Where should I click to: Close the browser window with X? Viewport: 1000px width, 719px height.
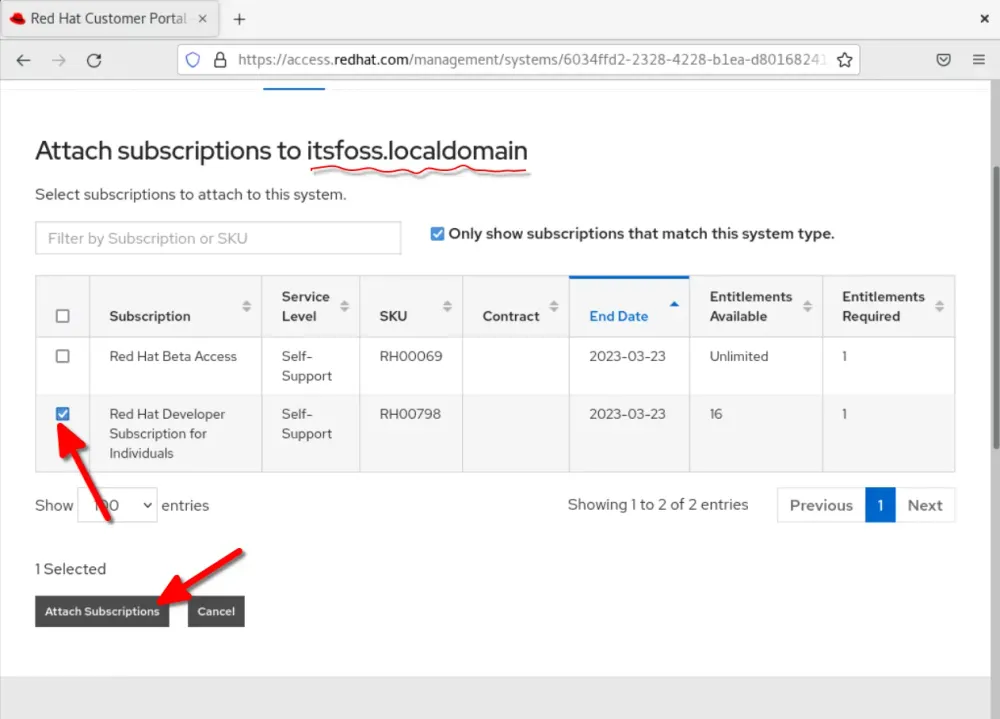984,19
